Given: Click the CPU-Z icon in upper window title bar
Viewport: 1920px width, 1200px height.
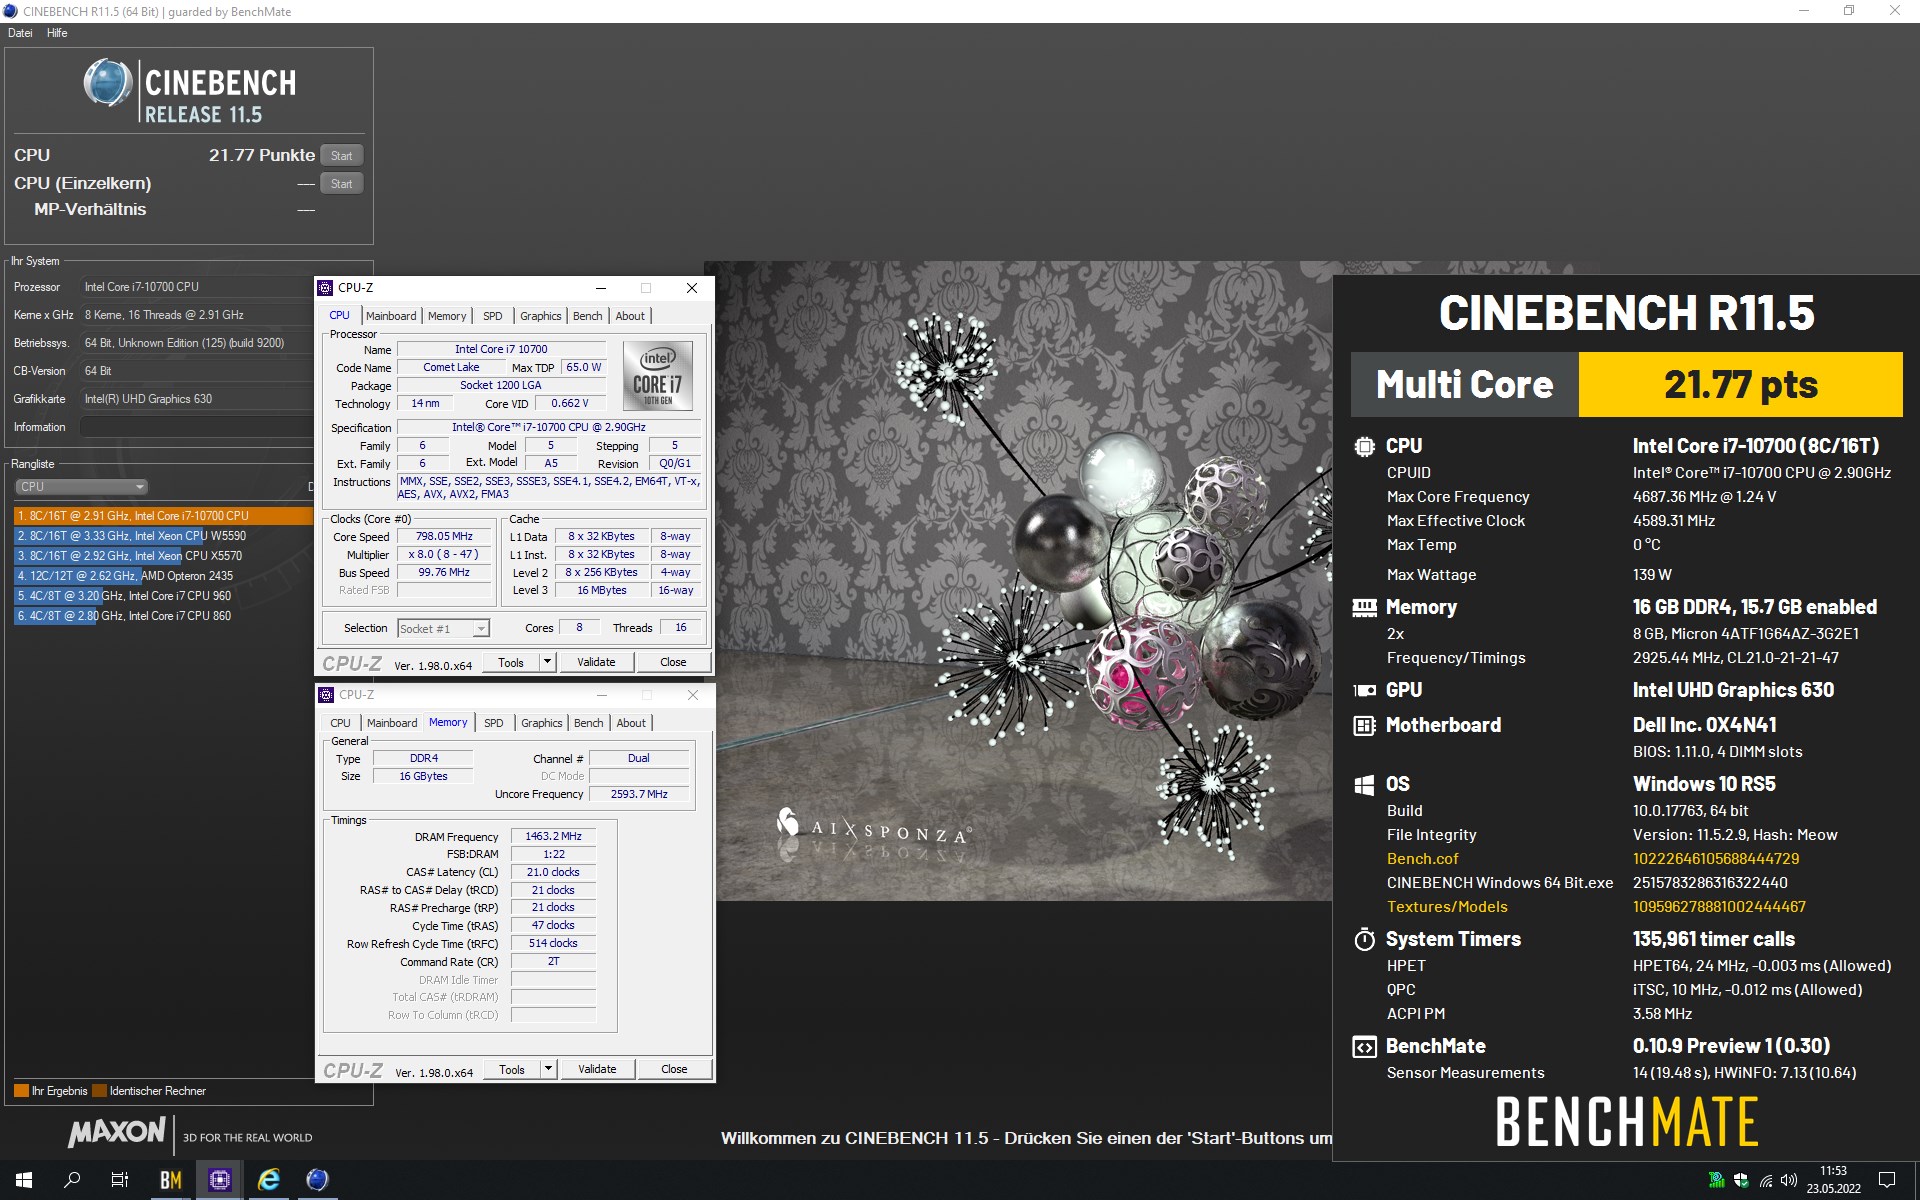Looking at the screenshot, I should coord(325,288).
